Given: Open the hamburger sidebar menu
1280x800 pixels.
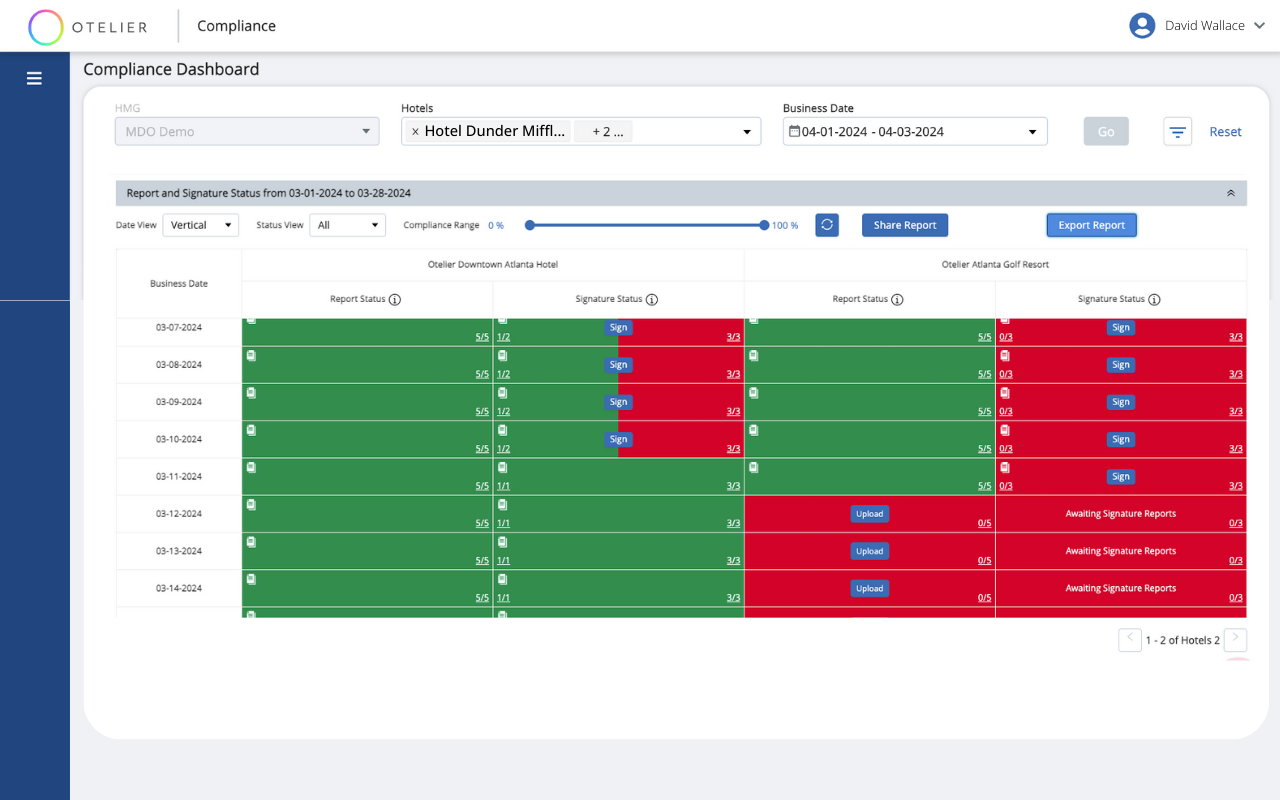Looking at the screenshot, I should point(34,78).
